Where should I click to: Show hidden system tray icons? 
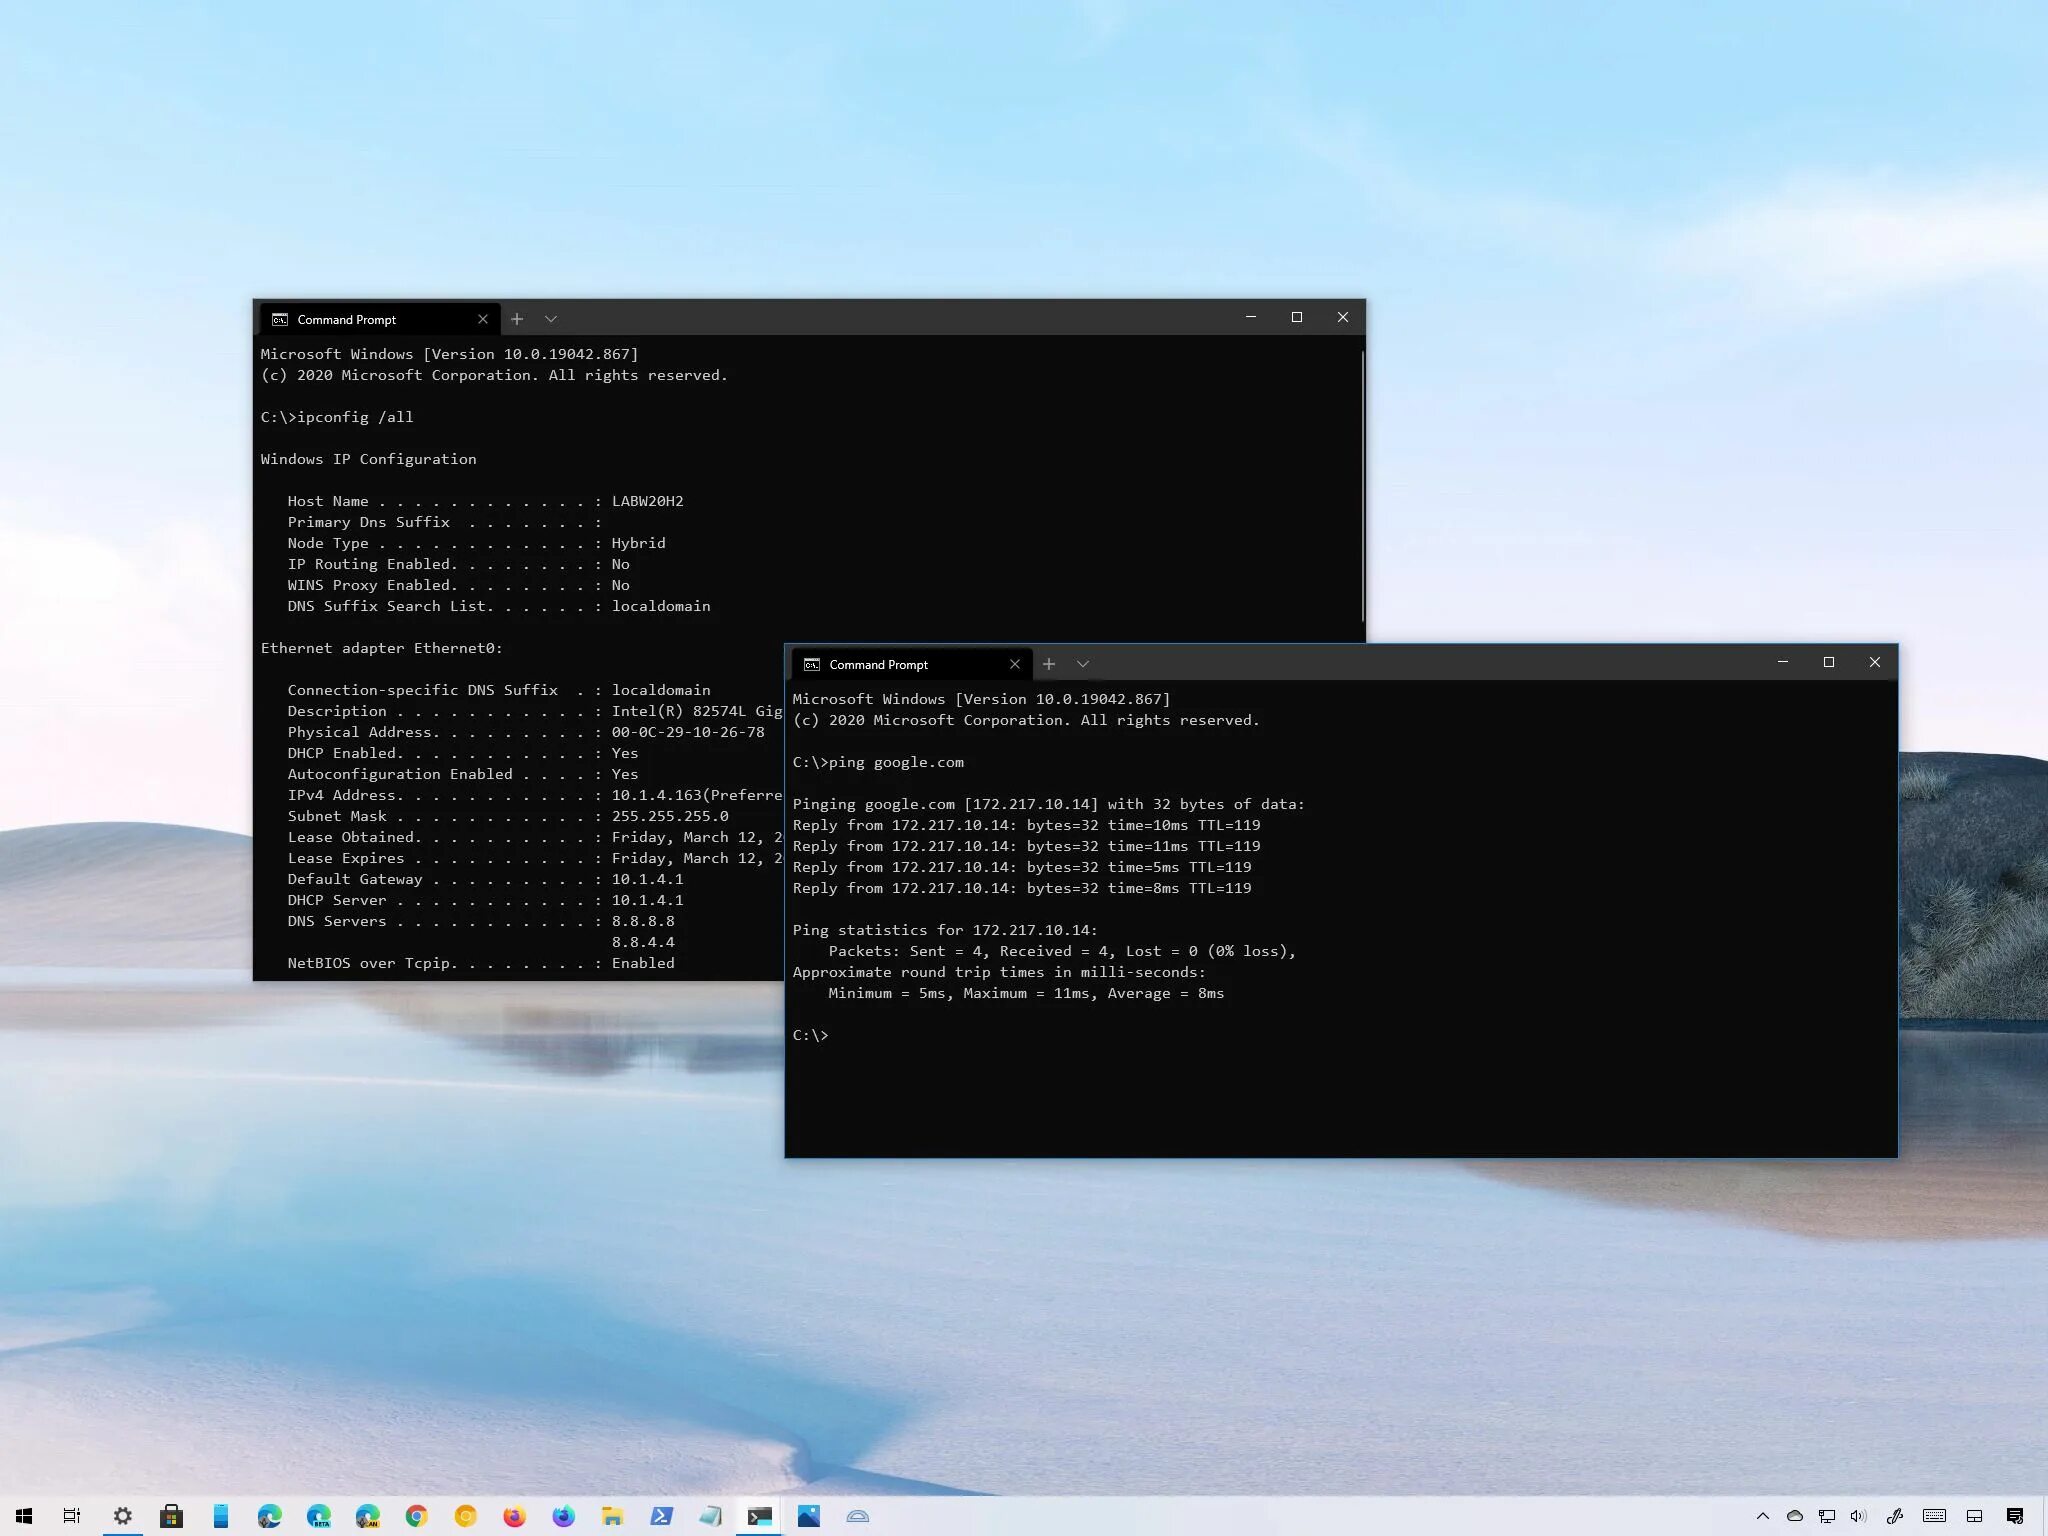tap(1762, 1516)
